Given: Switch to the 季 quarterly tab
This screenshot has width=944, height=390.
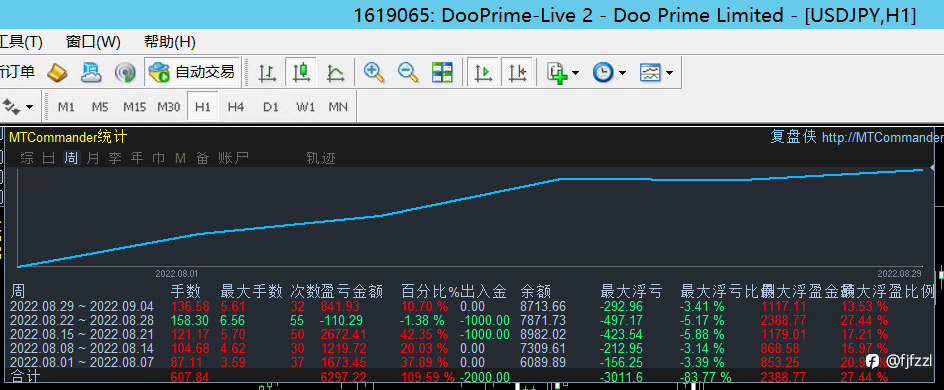Looking at the screenshot, I should point(115,158).
